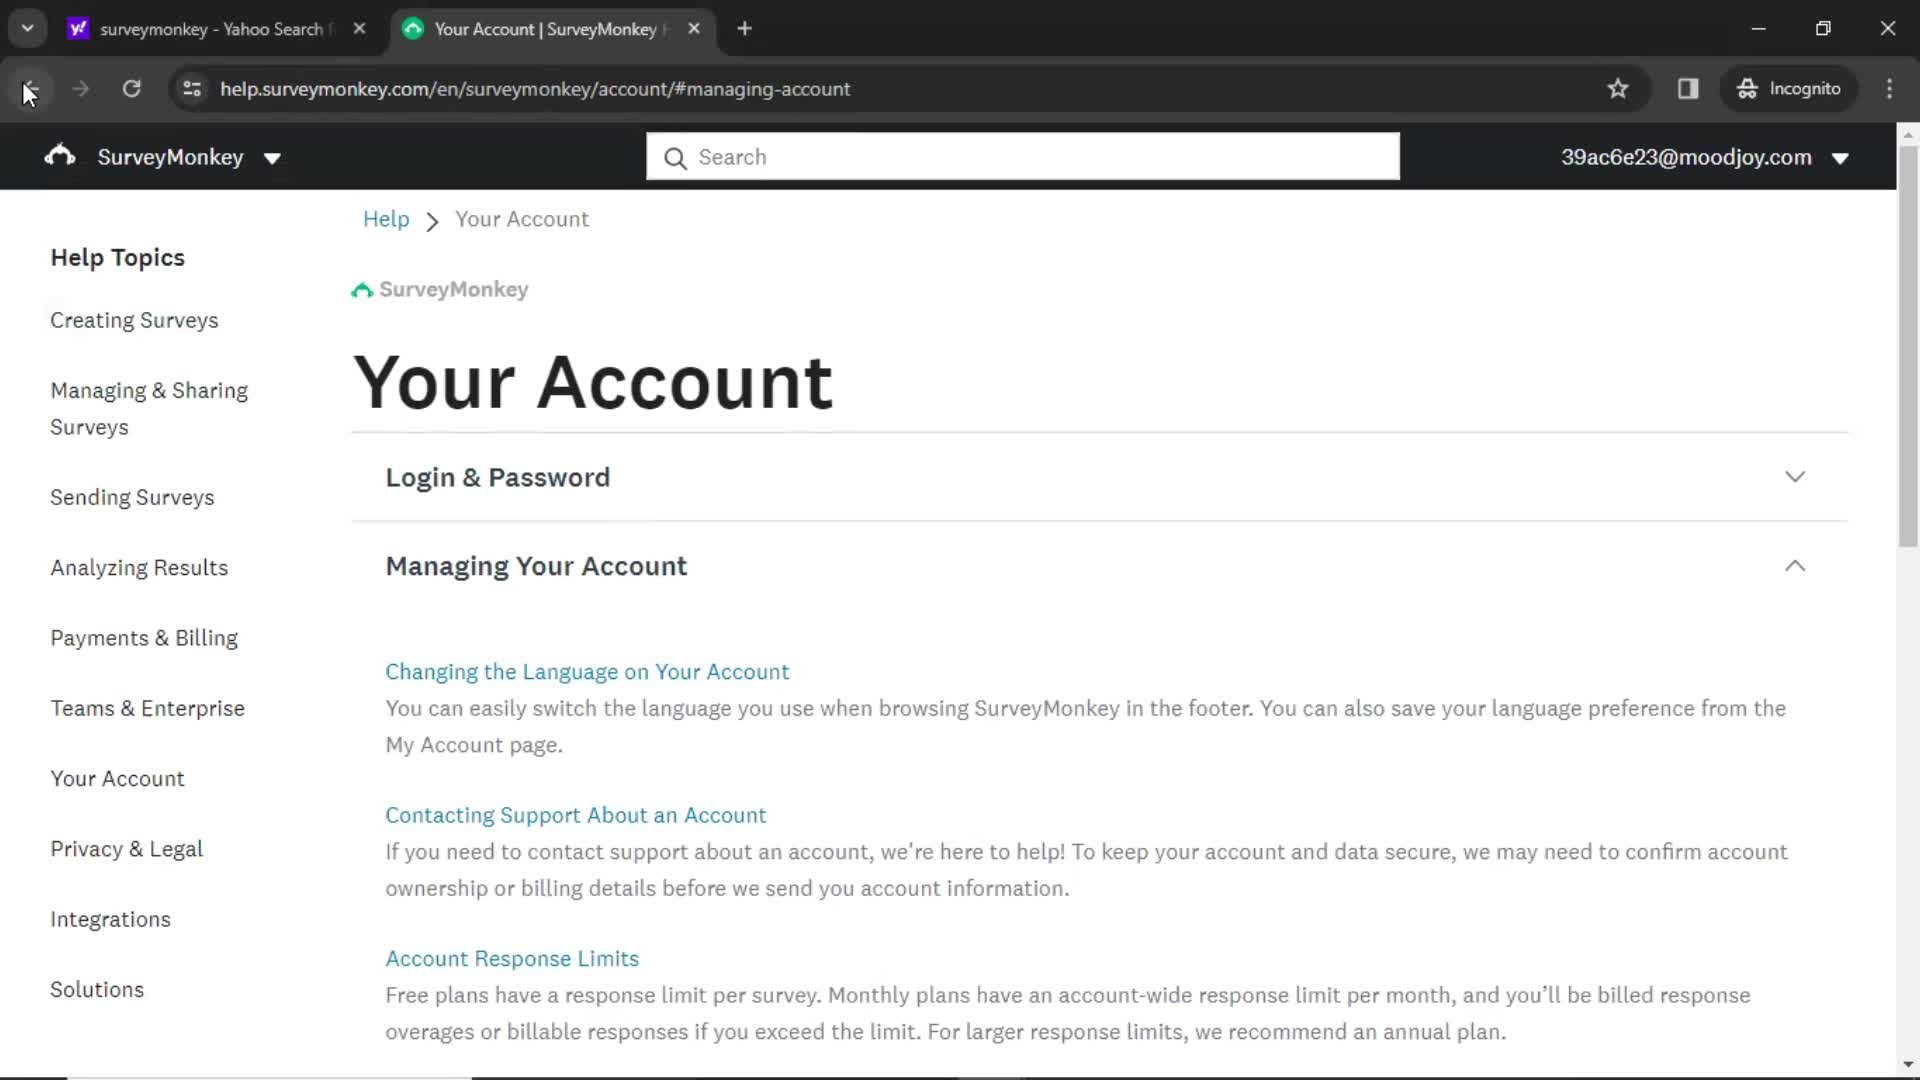Click the address bar URL
Screen dimensions: 1920x1080
pos(535,89)
